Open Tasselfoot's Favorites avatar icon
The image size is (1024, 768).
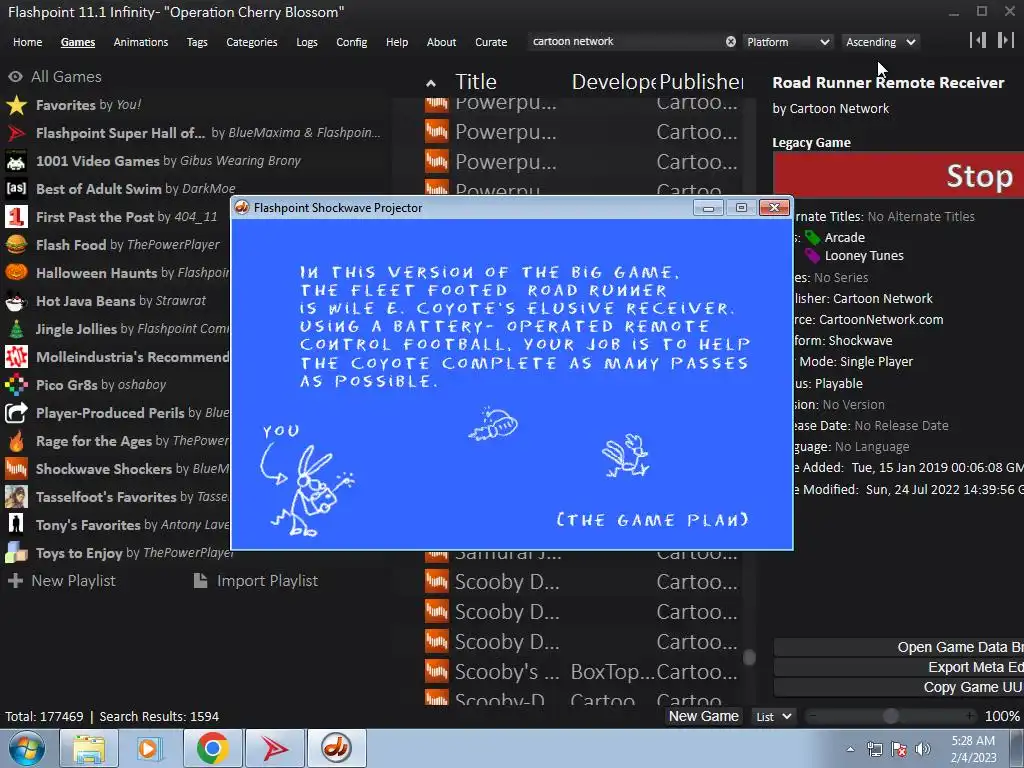[x=16, y=497]
